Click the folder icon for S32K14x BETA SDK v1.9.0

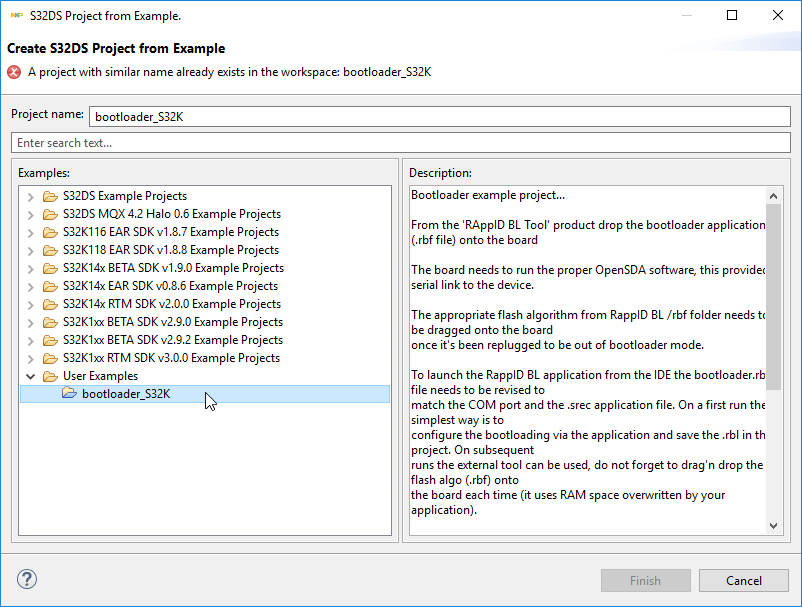point(50,268)
